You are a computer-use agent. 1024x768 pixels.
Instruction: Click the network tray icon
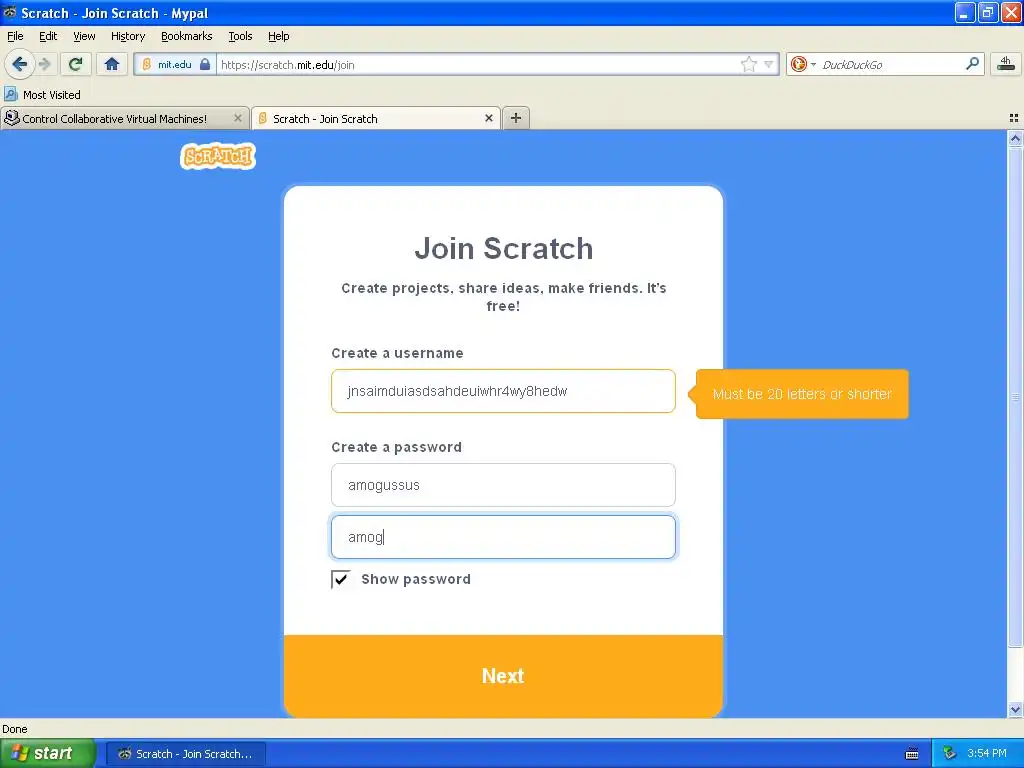coord(949,754)
